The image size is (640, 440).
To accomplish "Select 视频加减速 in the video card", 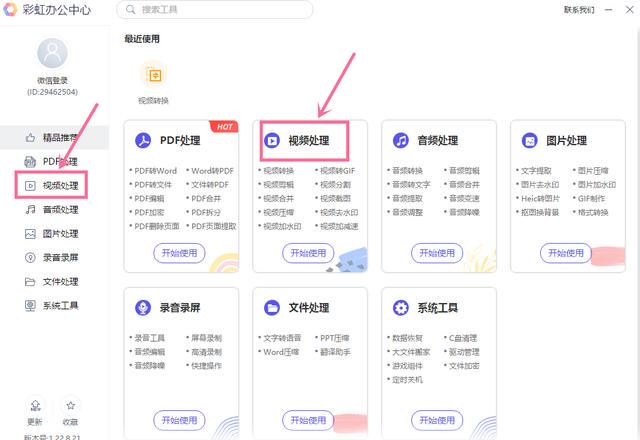I will pos(339,226).
